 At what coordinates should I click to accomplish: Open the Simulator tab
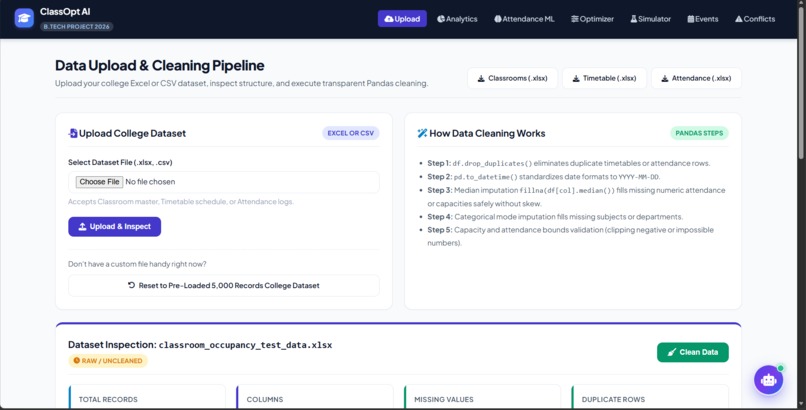tap(650, 19)
